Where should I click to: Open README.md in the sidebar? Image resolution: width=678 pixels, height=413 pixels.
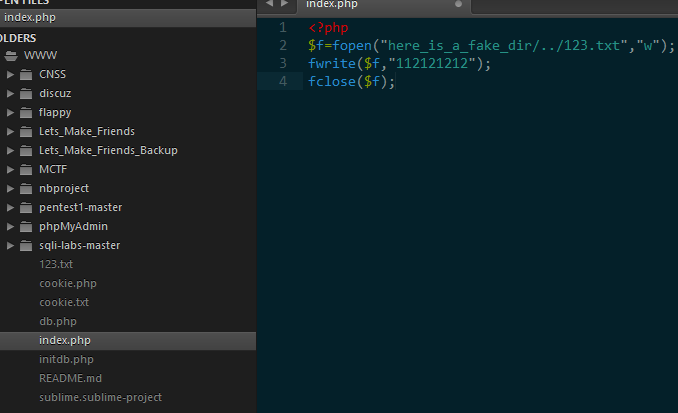pos(70,378)
